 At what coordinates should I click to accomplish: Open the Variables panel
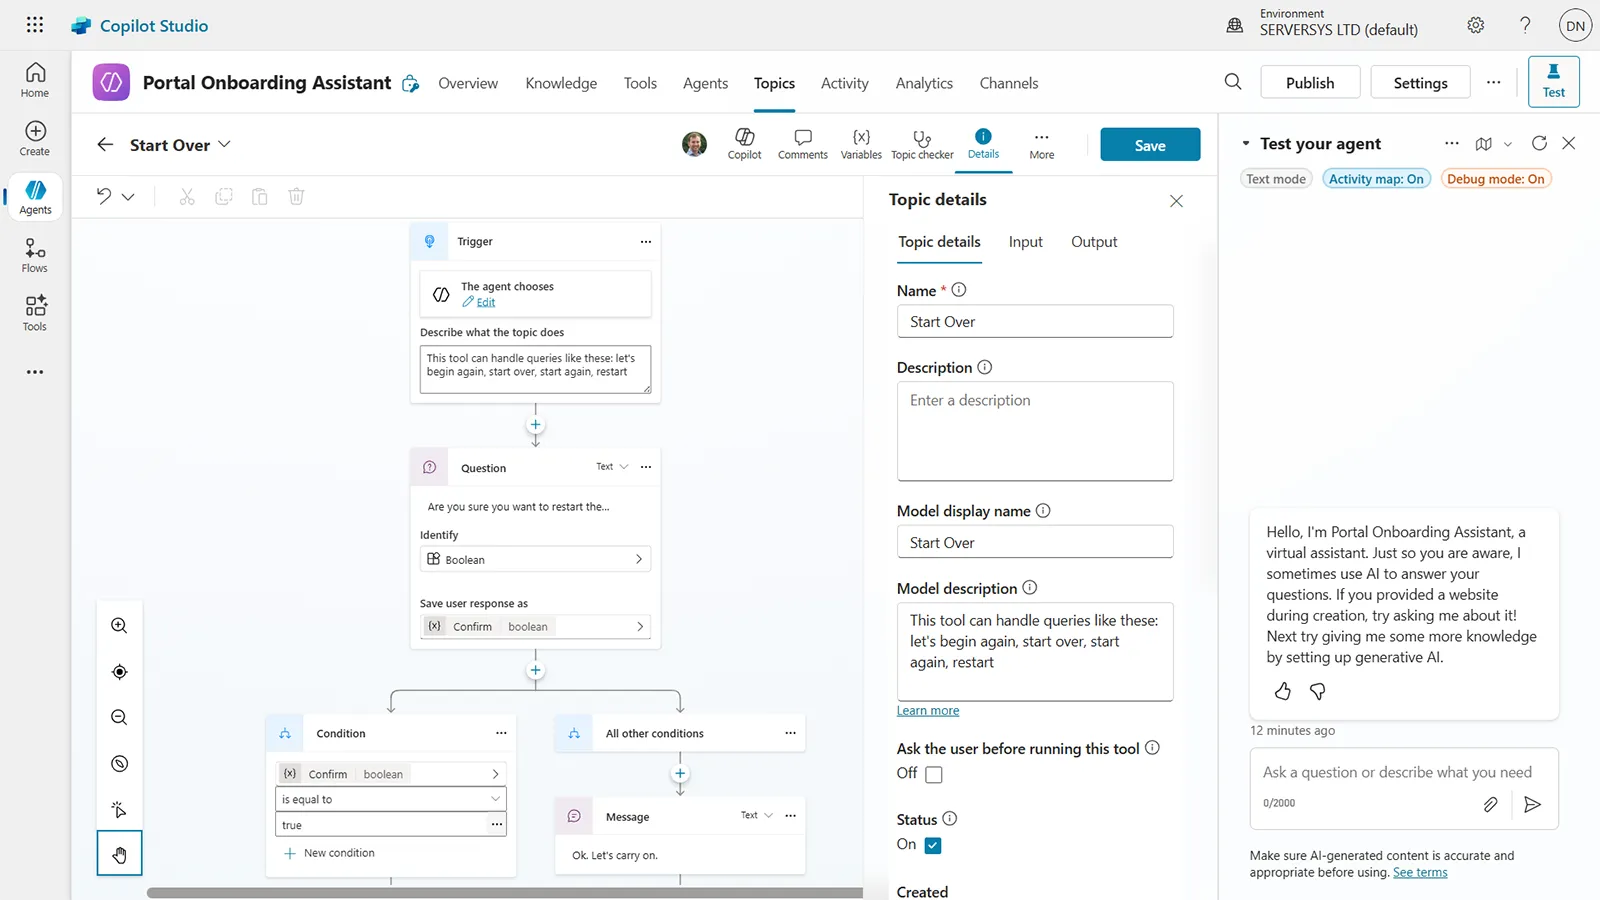point(860,144)
